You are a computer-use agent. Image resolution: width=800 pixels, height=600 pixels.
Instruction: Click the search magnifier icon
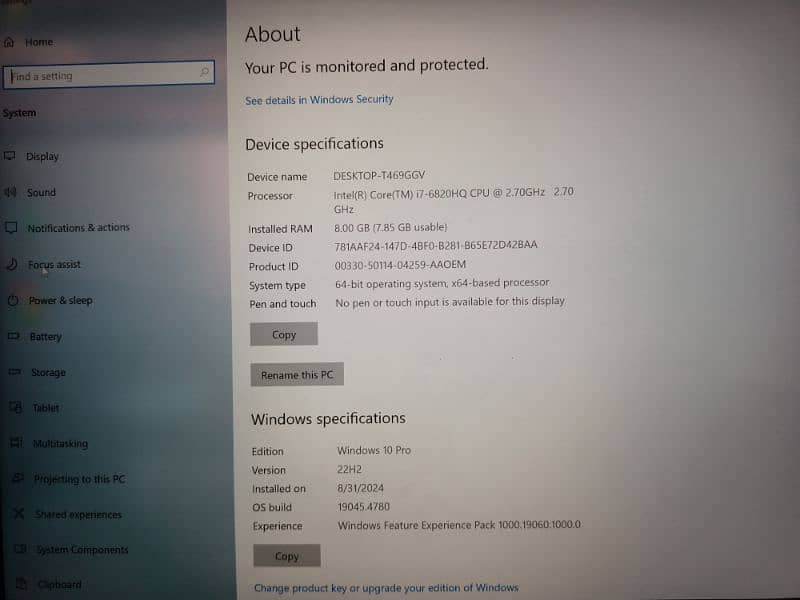point(204,72)
